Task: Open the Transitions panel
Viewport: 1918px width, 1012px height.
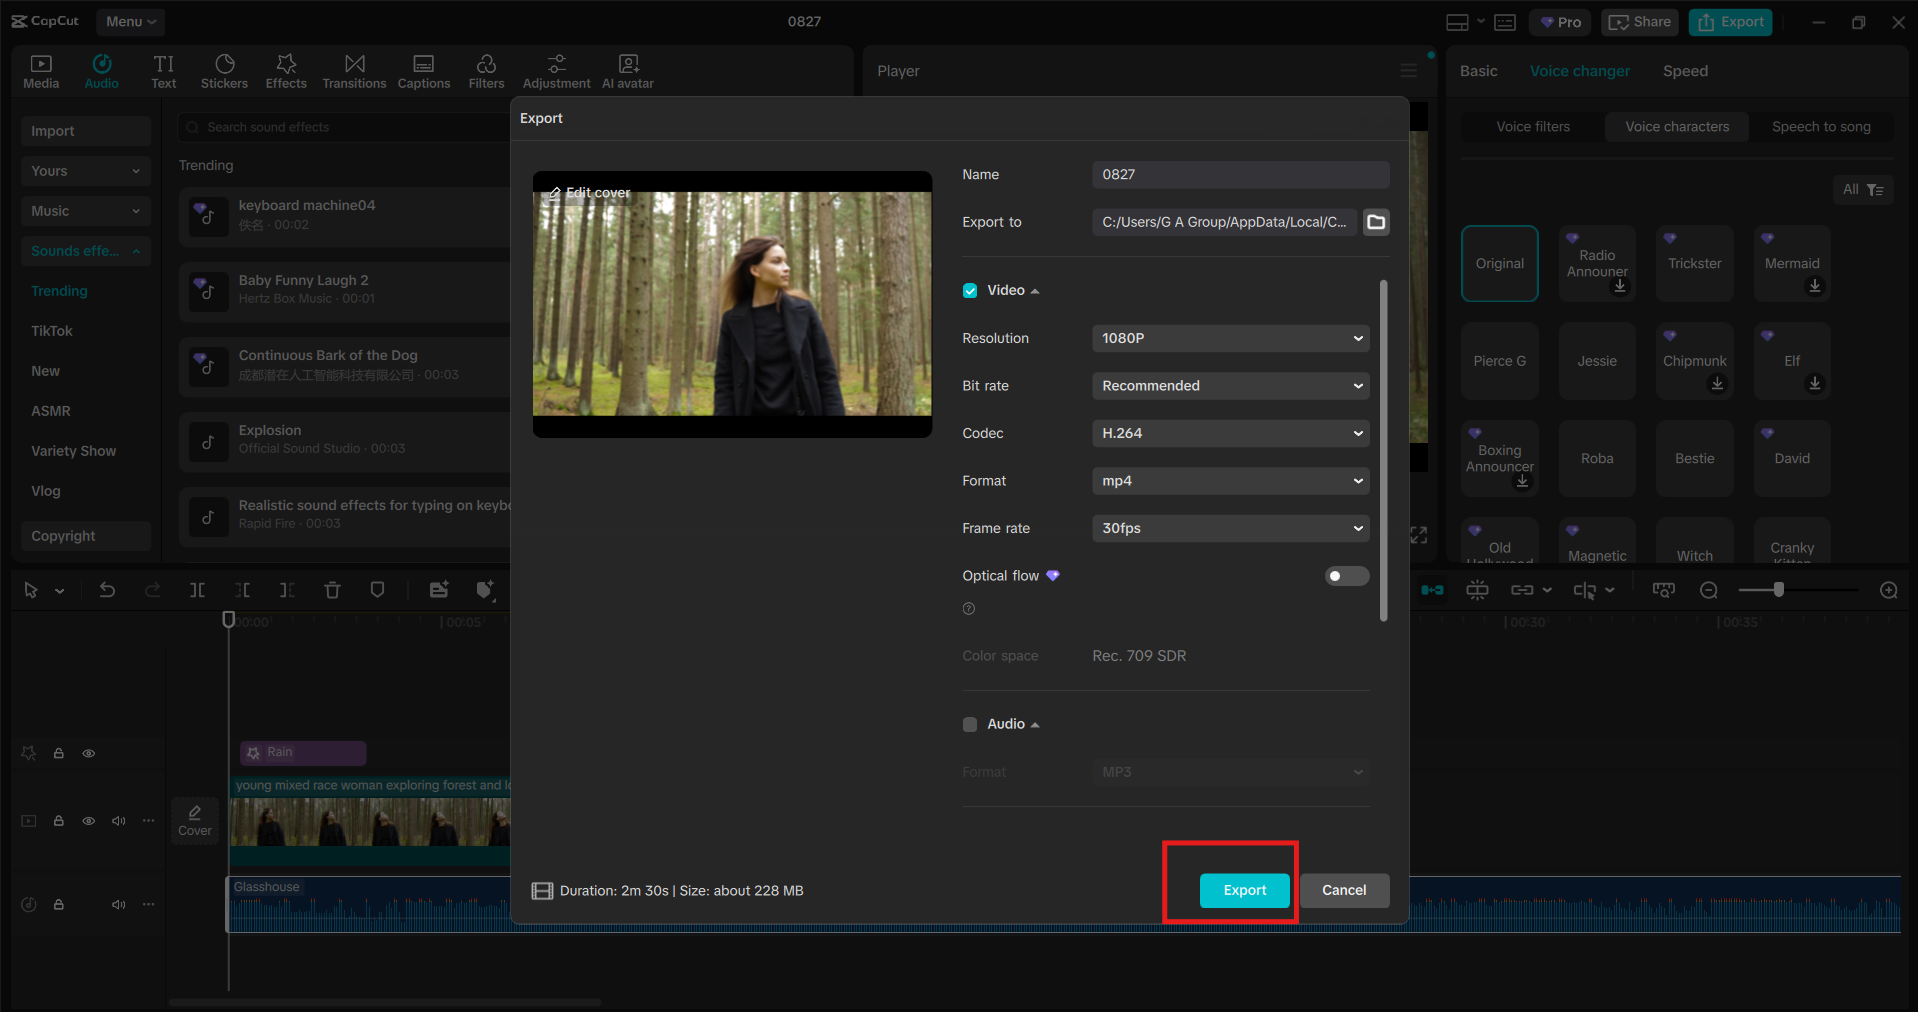Action: (354, 72)
